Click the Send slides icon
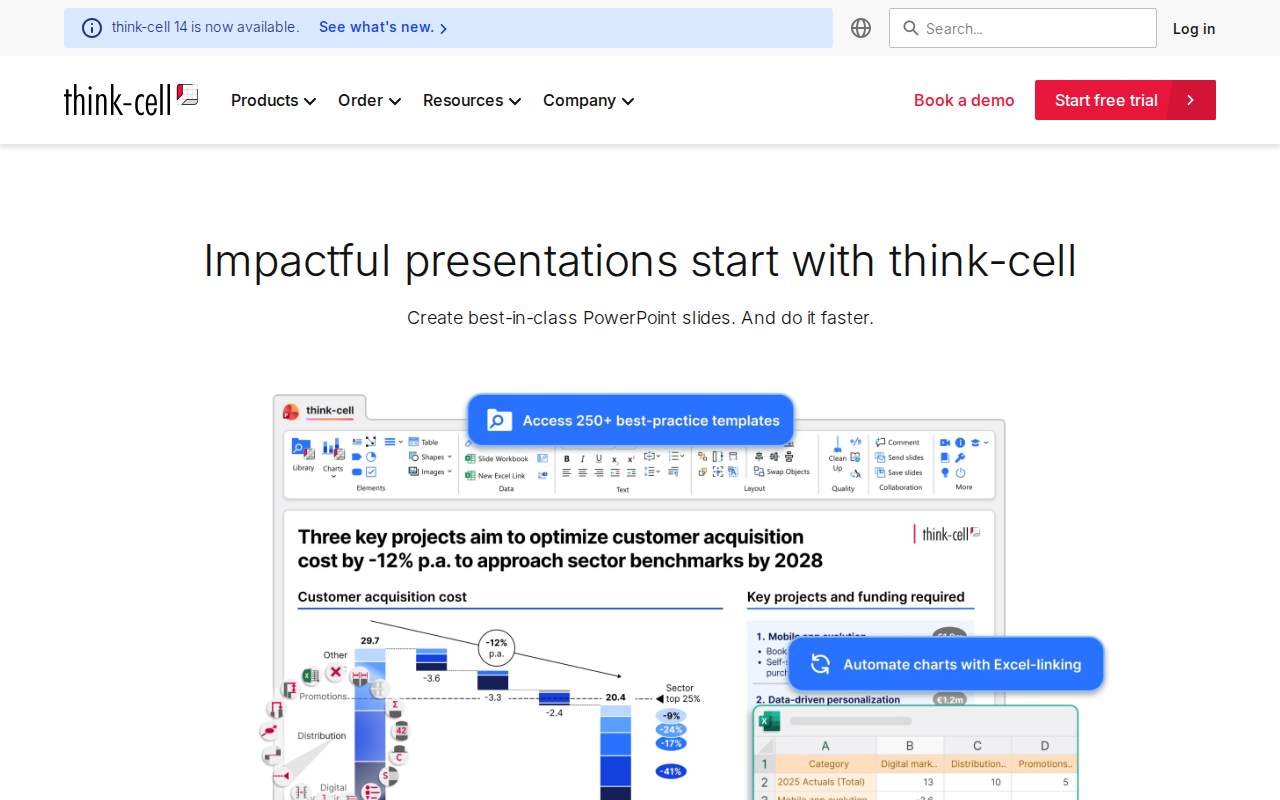Image resolution: width=1280 pixels, height=800 pixels. click(x=881, y=457)
